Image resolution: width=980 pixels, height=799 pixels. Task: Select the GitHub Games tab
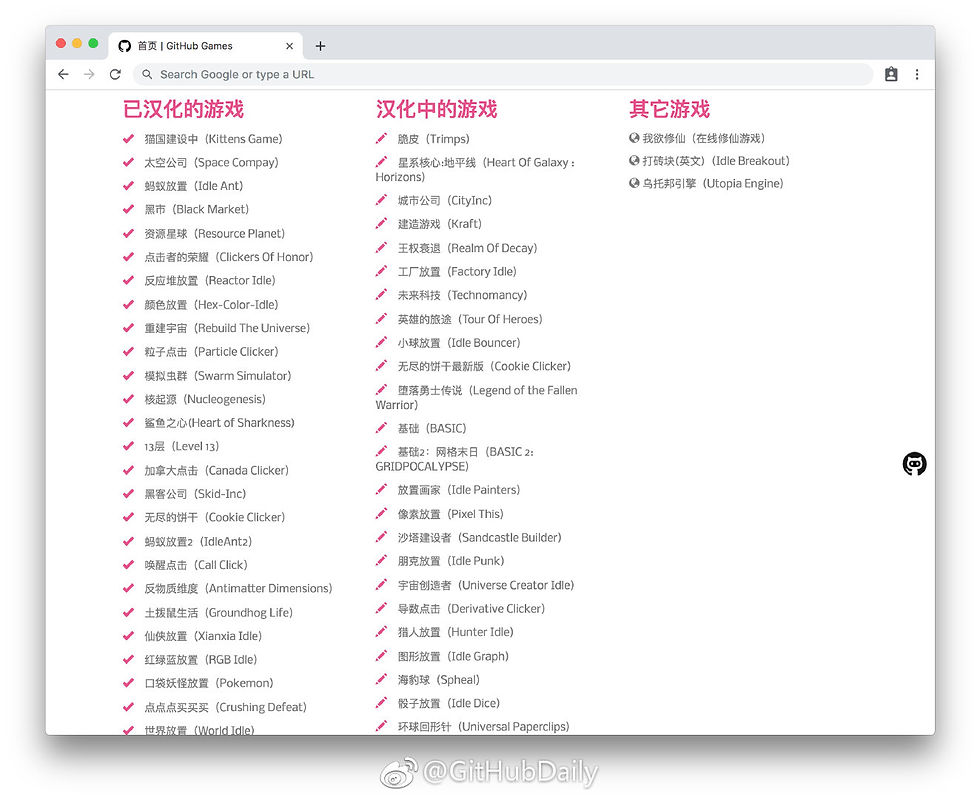[x=206, y=46]
